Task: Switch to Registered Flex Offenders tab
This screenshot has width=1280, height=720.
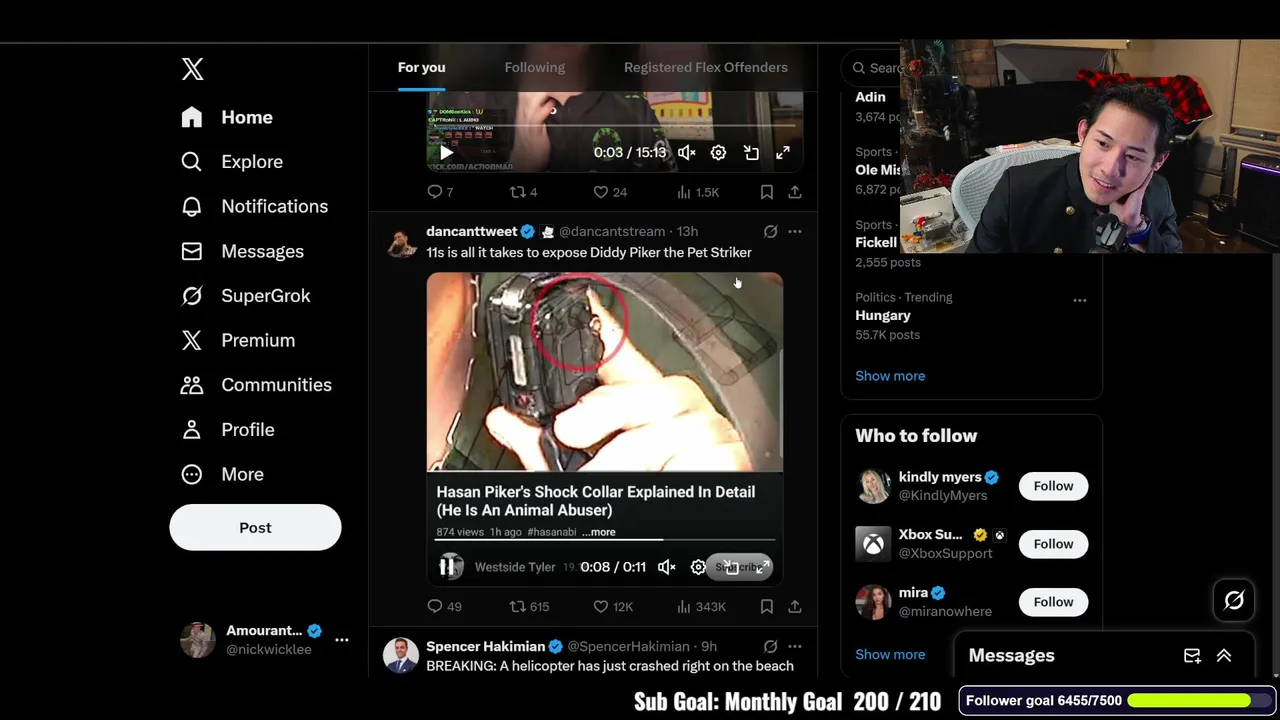Action: [x=706, y=67]
